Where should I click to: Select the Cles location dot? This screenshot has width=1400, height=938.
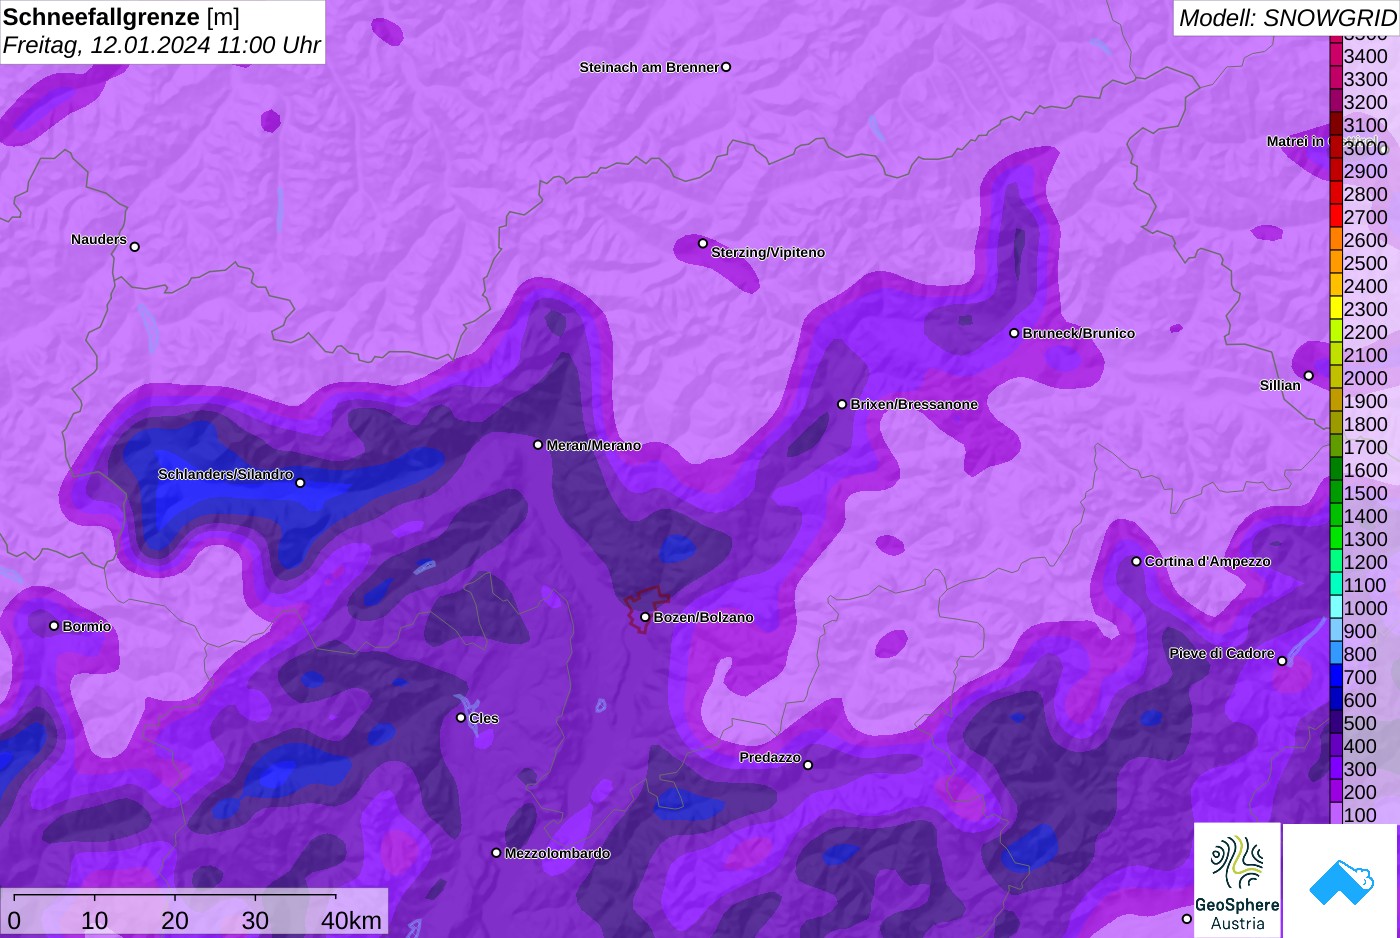coord(461,717)
